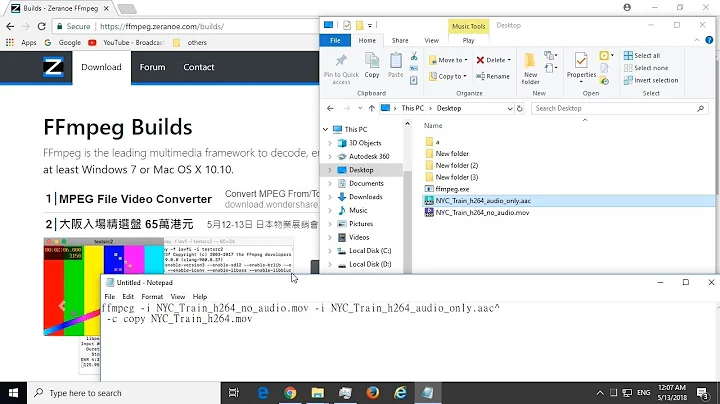
Task: Open Task View on the taskbar
Action: click(234, 393)
